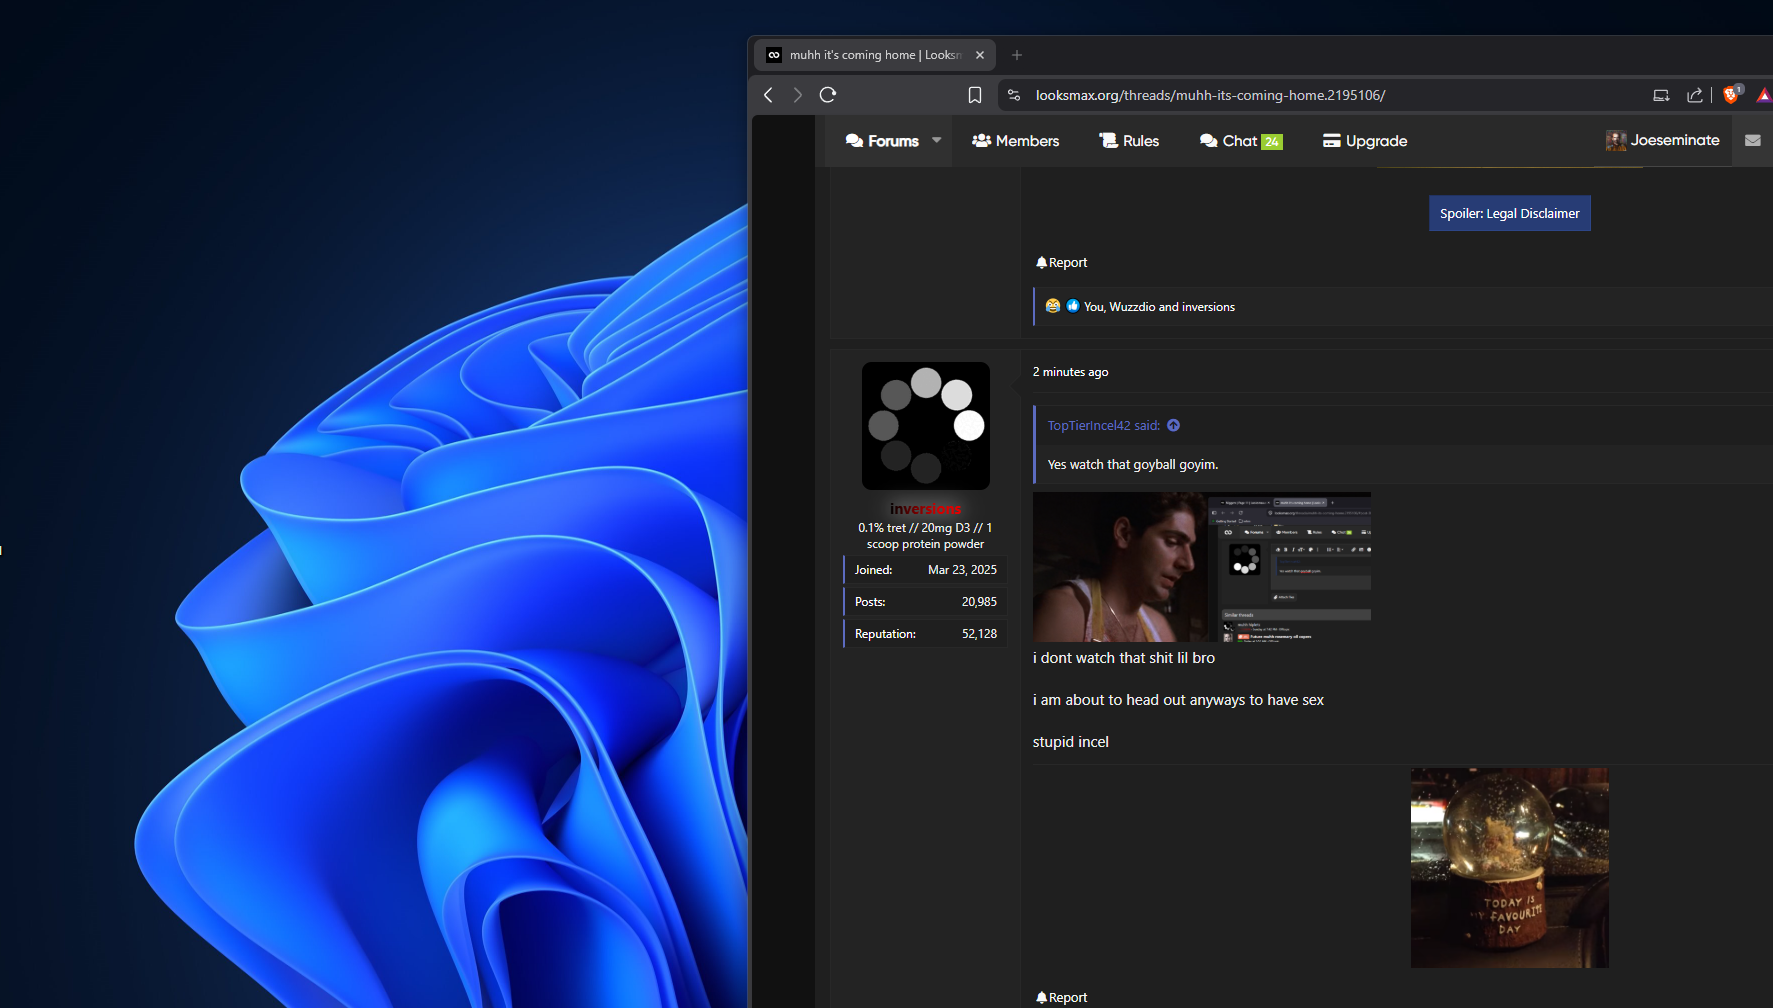Jump to quoted post via up-arrow icon
1773x1008 pixels.
pyautogui.click(x=1174, y=426)
